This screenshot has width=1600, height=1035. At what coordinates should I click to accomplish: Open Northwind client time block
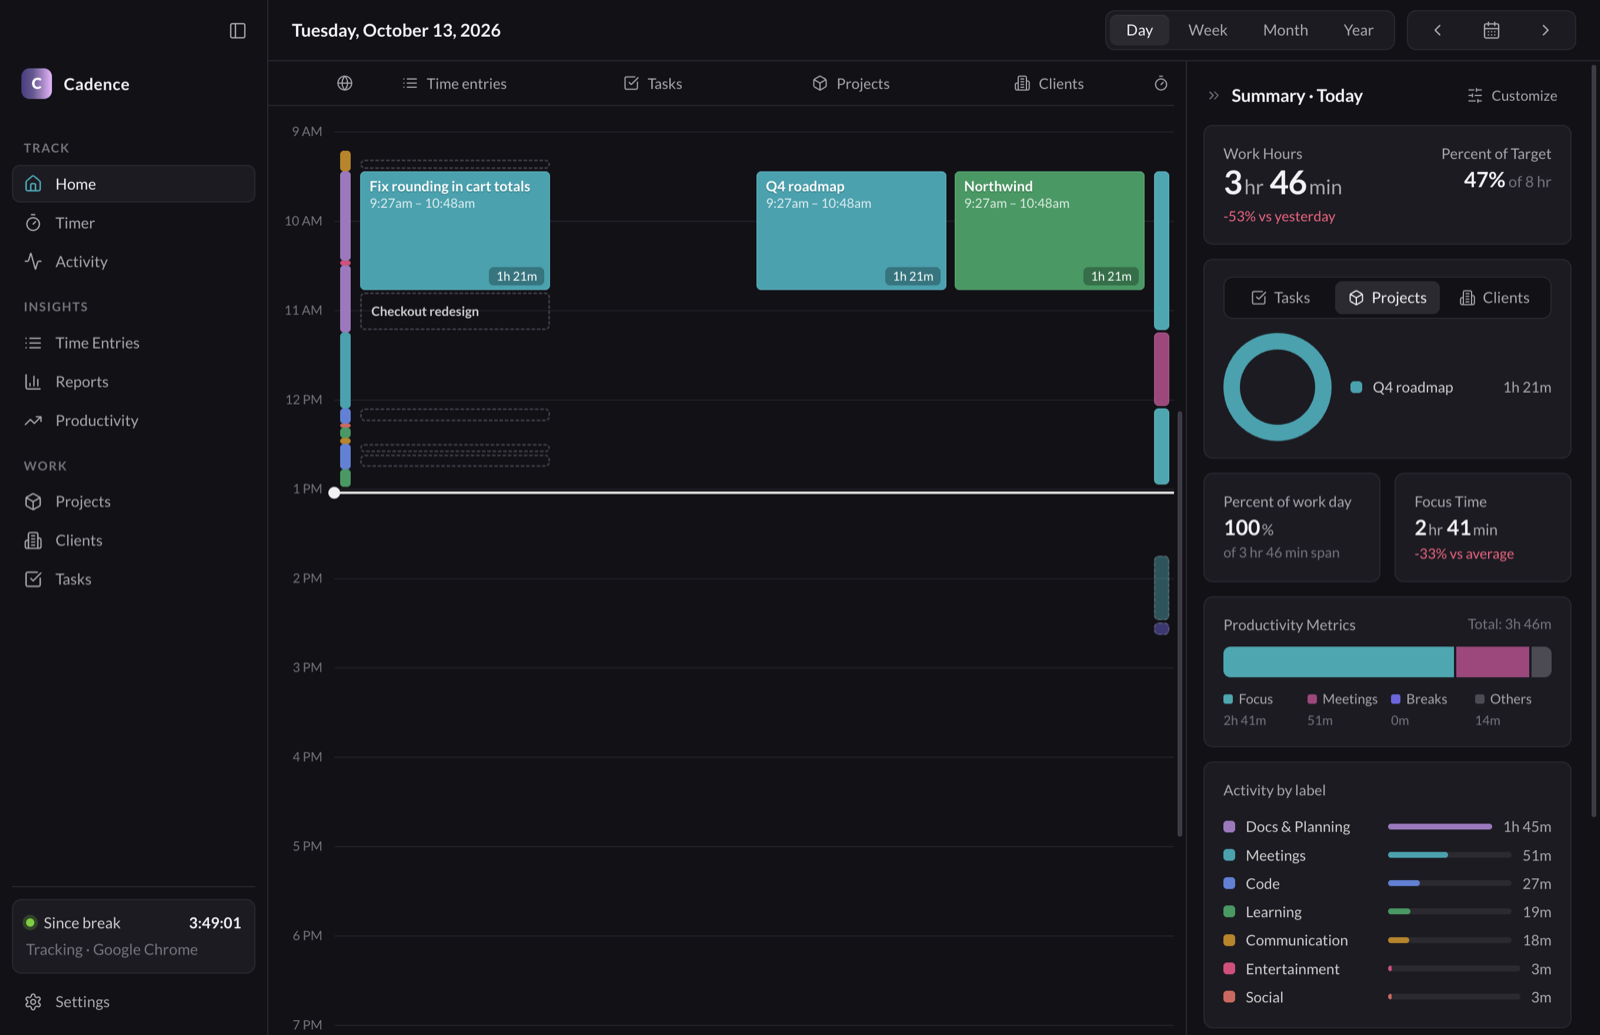[x=1049, y=231]
